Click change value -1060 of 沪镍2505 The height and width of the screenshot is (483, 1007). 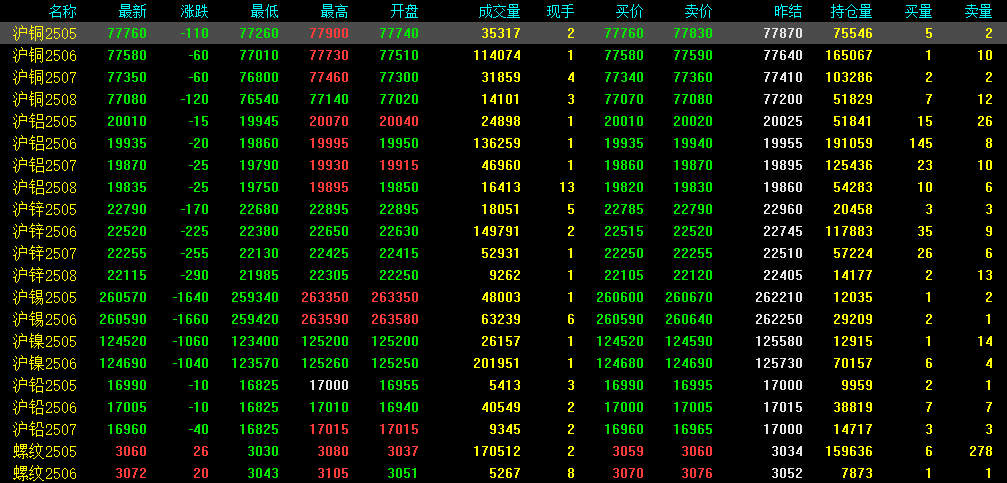point(191,342)
